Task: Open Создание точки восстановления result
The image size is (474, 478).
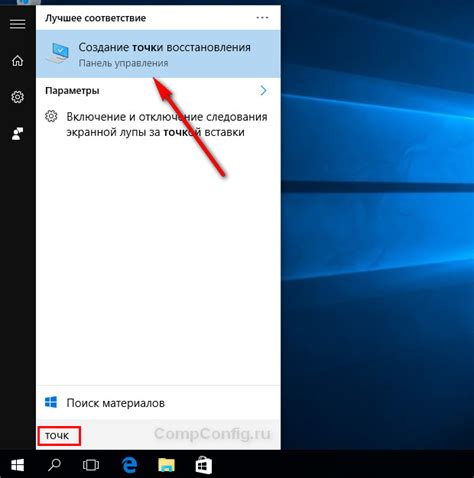Action: click(158, 54)
